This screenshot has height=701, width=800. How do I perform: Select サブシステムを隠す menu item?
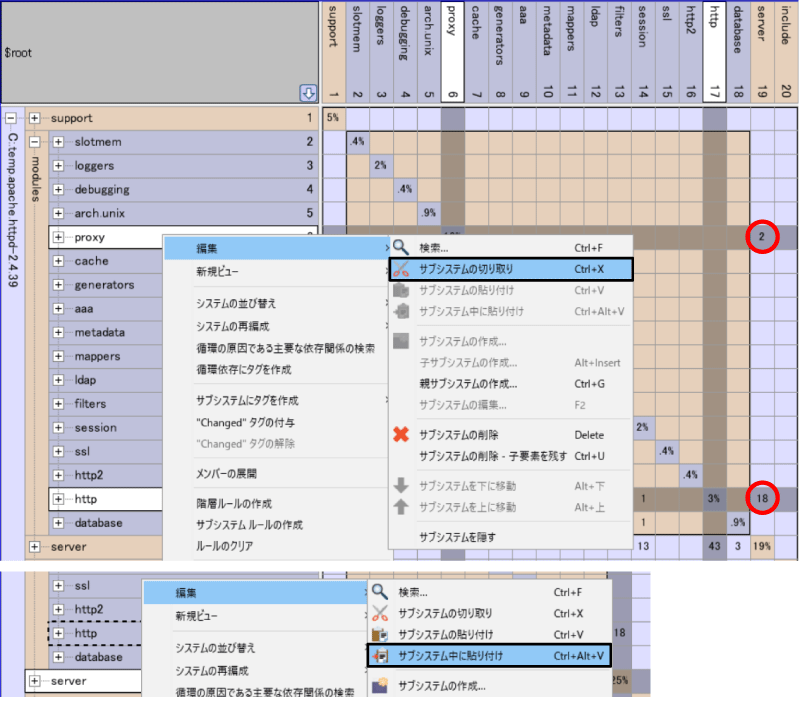coord(457,537)
